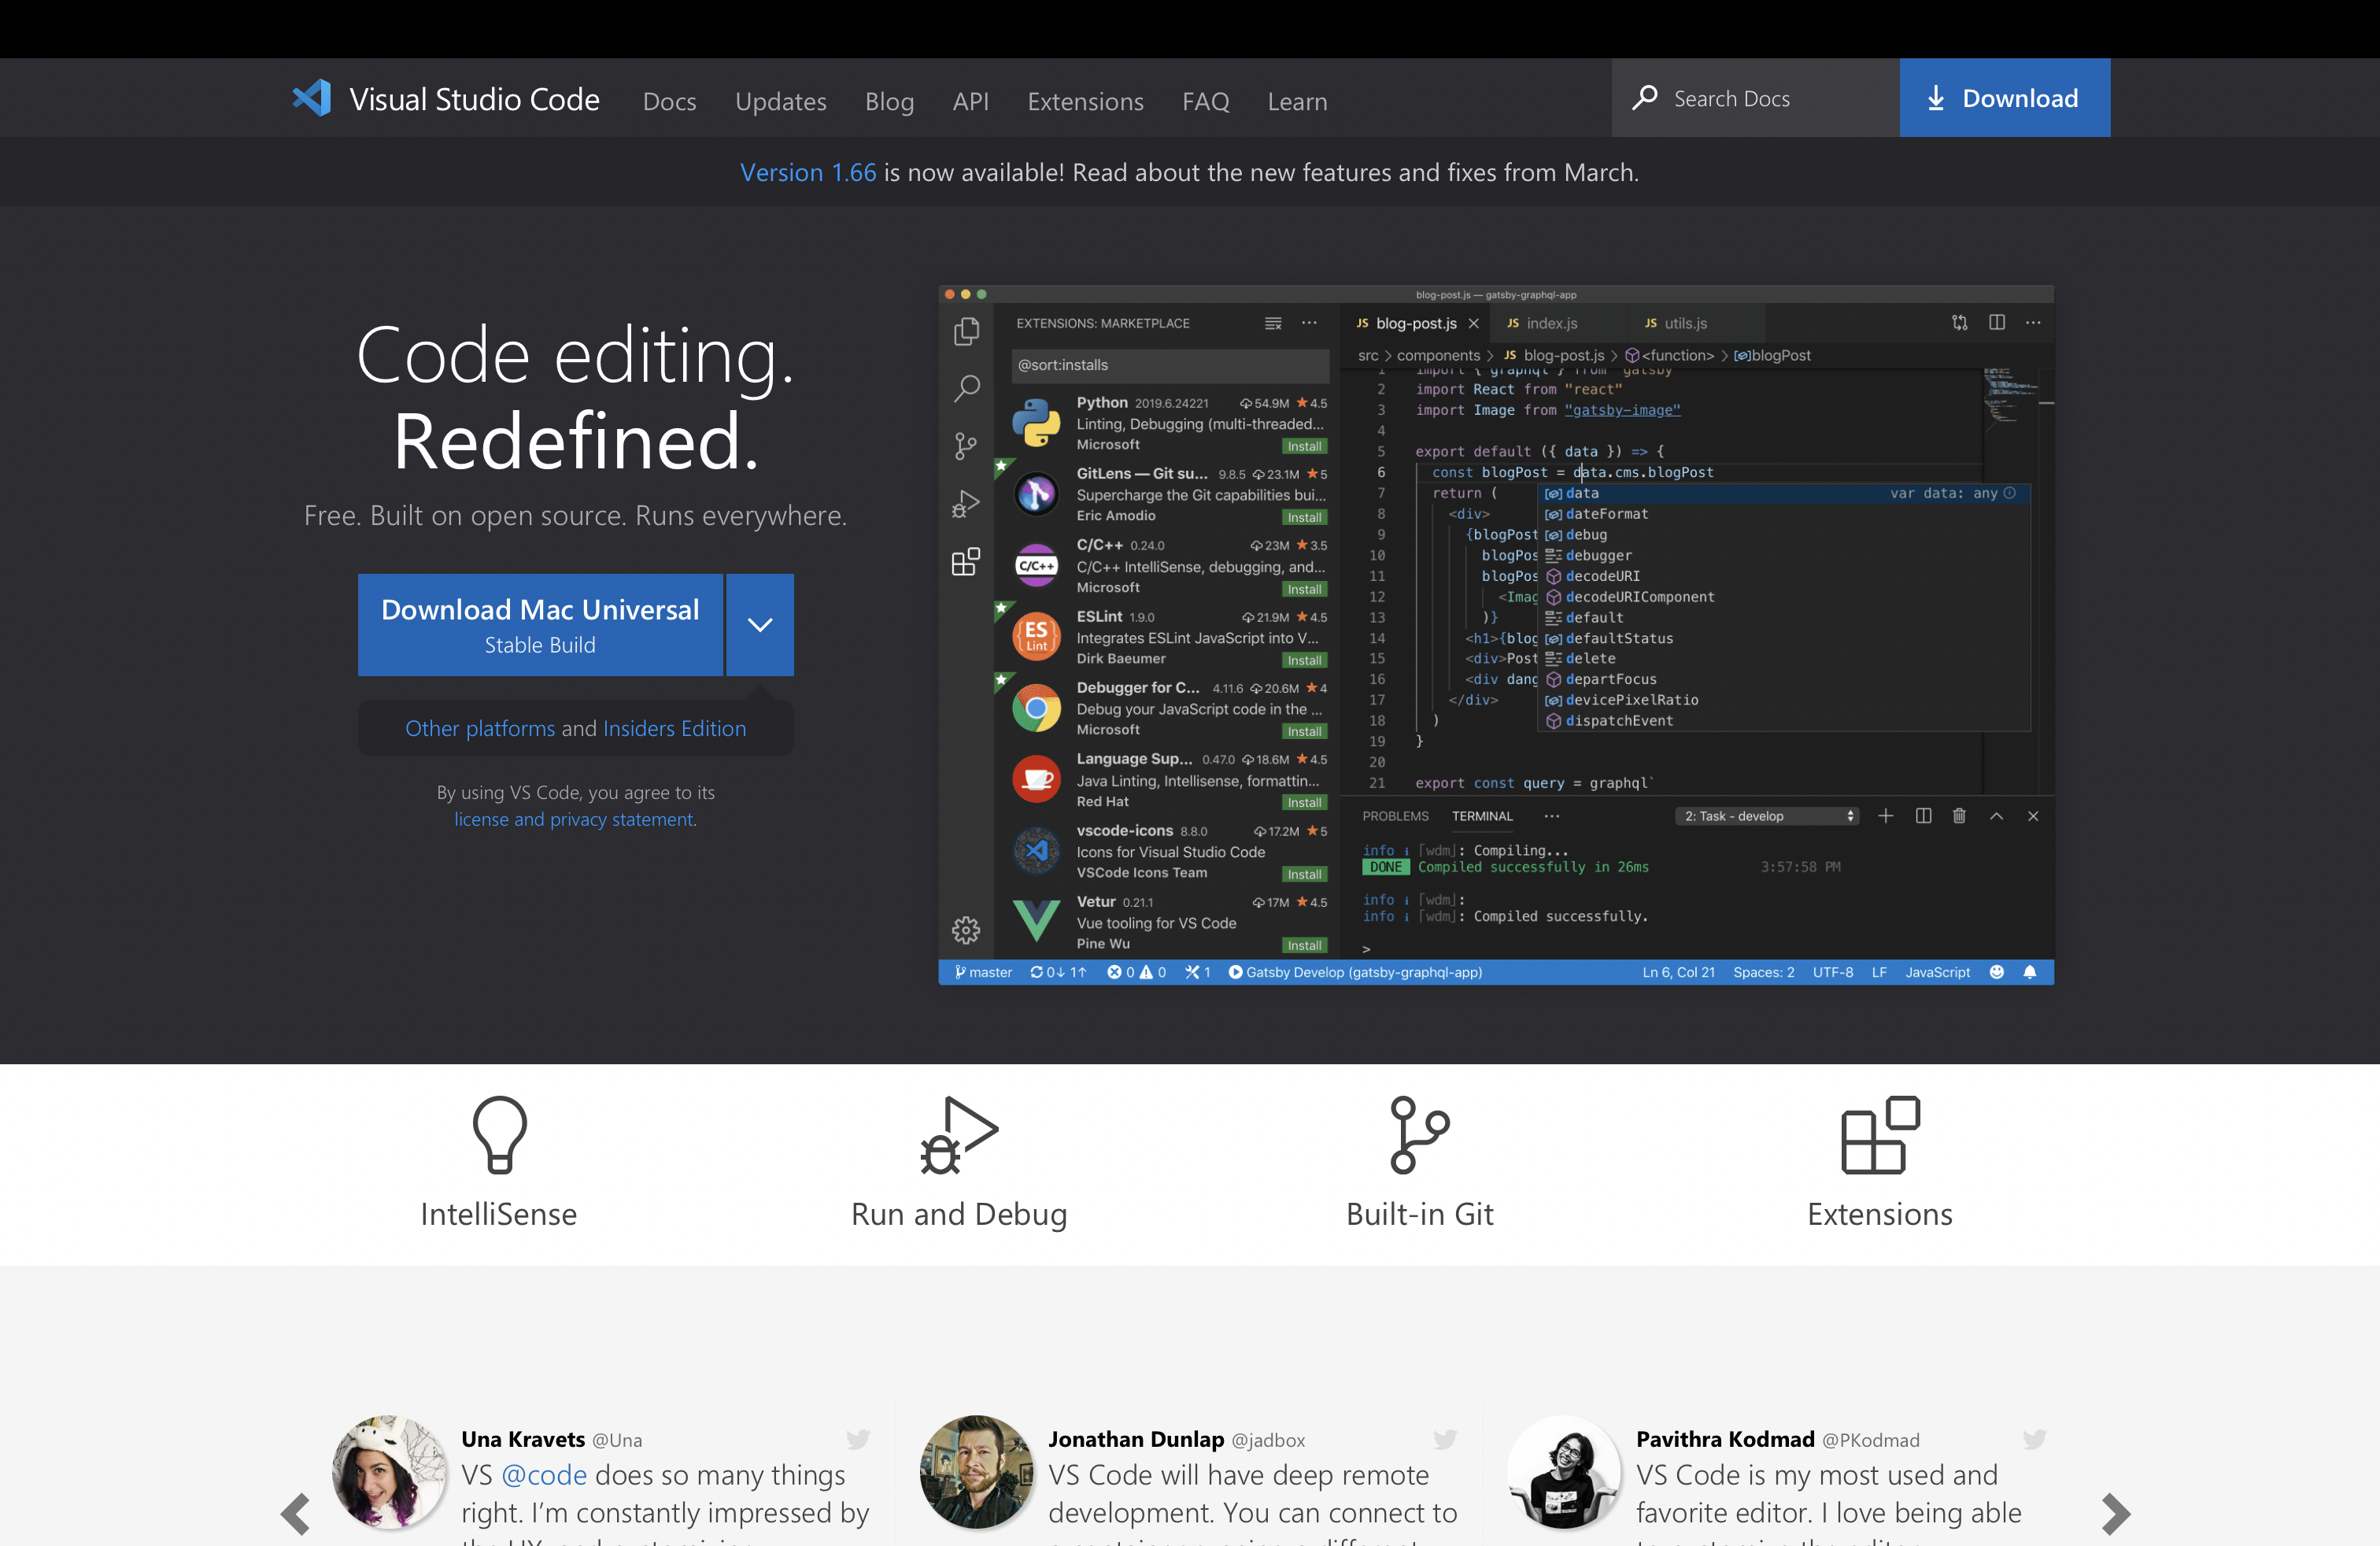Open the FAQ page
This screenshot has width=2380, height=1546.
1205,101
